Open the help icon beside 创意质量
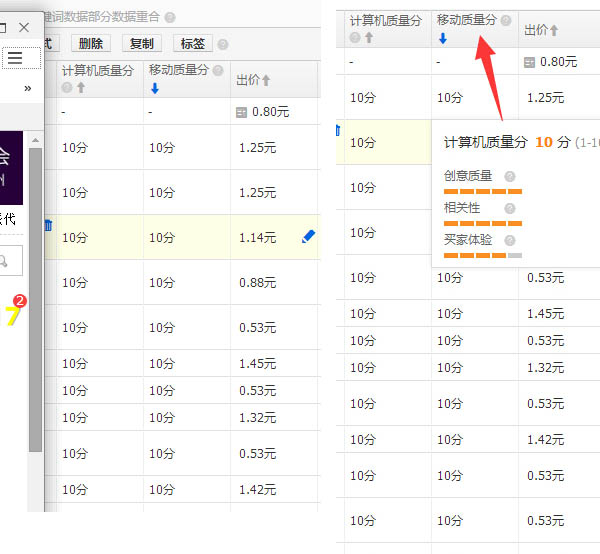 point(510,176)
